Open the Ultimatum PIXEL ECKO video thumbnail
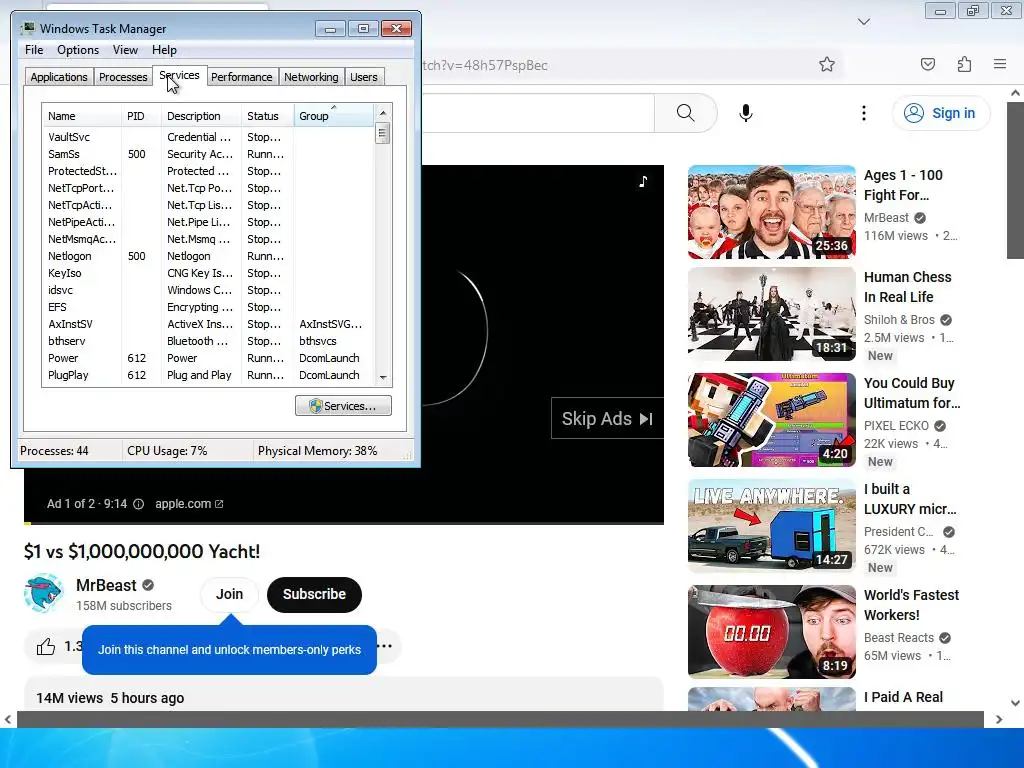This screenshot has width=1024, height=768. coord(771,420)
